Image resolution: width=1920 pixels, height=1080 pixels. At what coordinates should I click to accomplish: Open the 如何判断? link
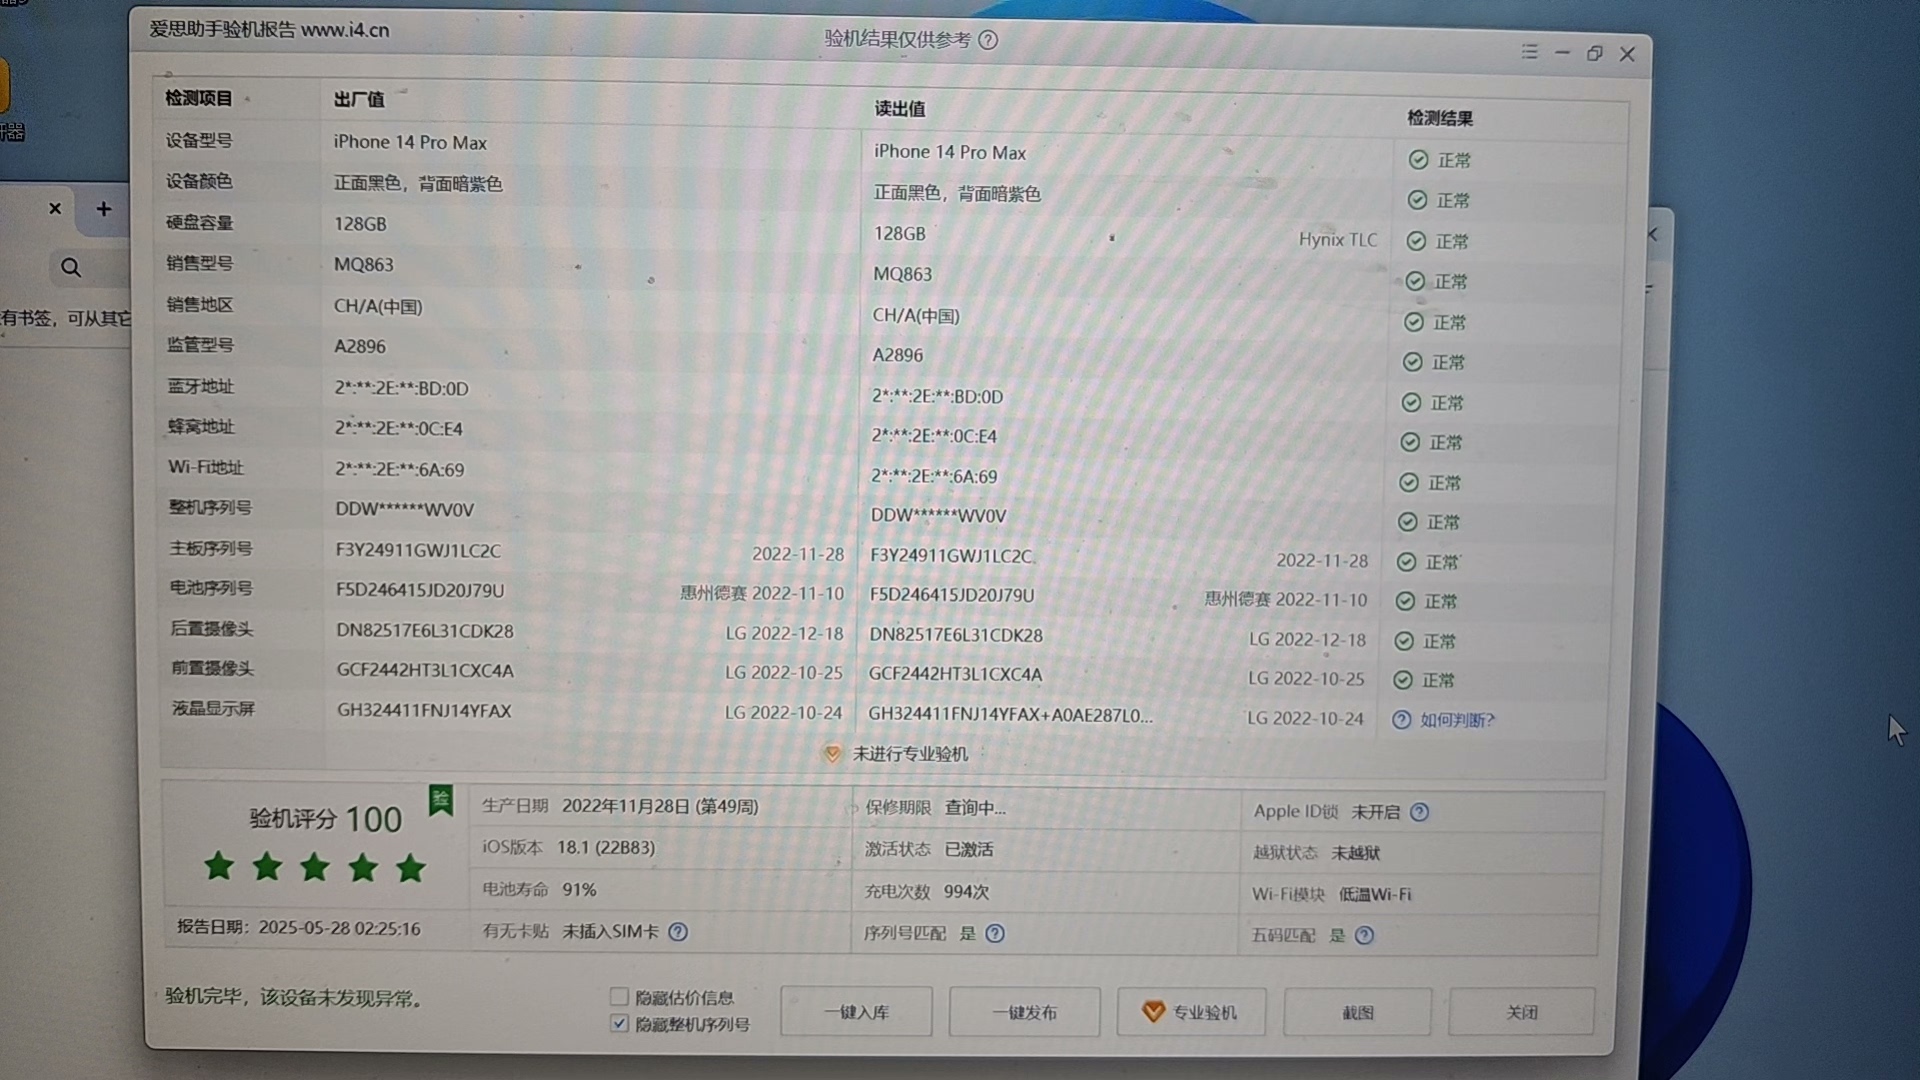(x=1457, y=720)
